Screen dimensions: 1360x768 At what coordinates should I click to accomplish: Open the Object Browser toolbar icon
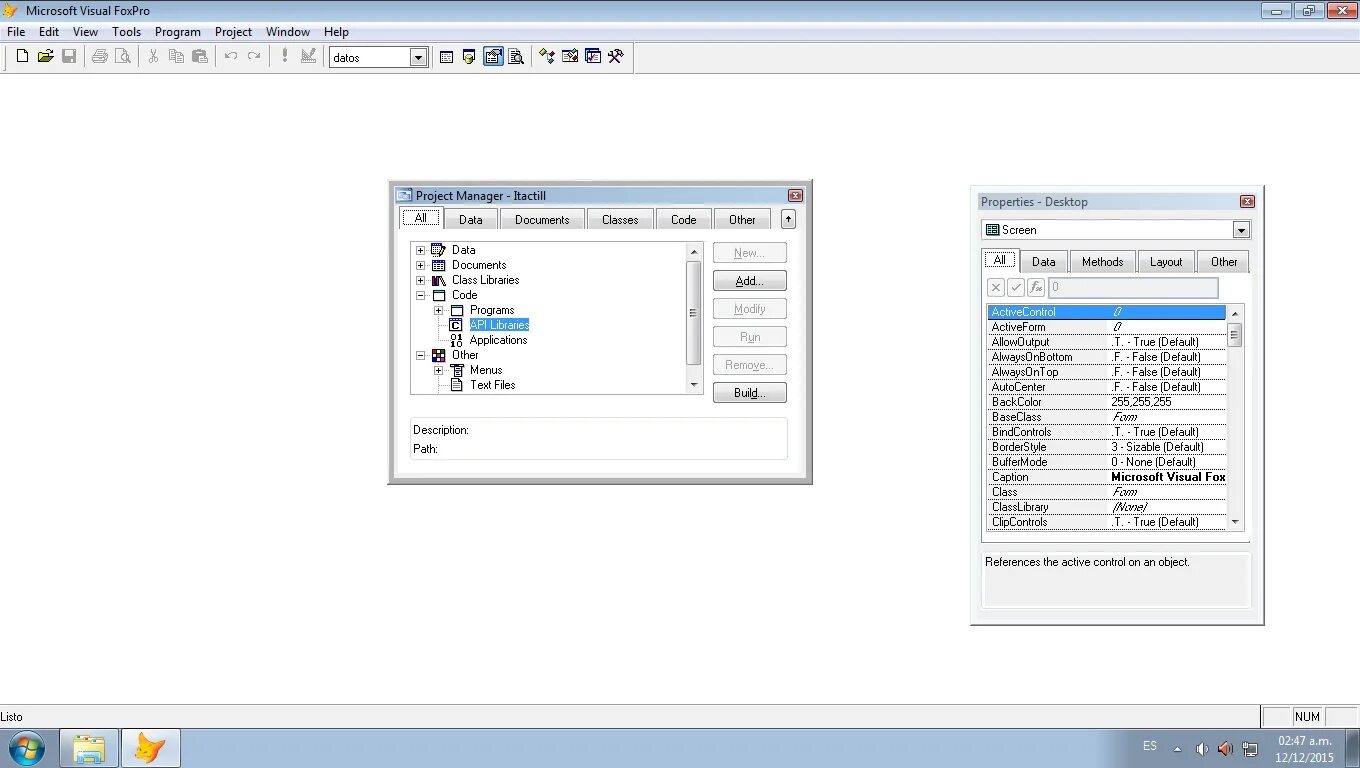tap(570, 57)
